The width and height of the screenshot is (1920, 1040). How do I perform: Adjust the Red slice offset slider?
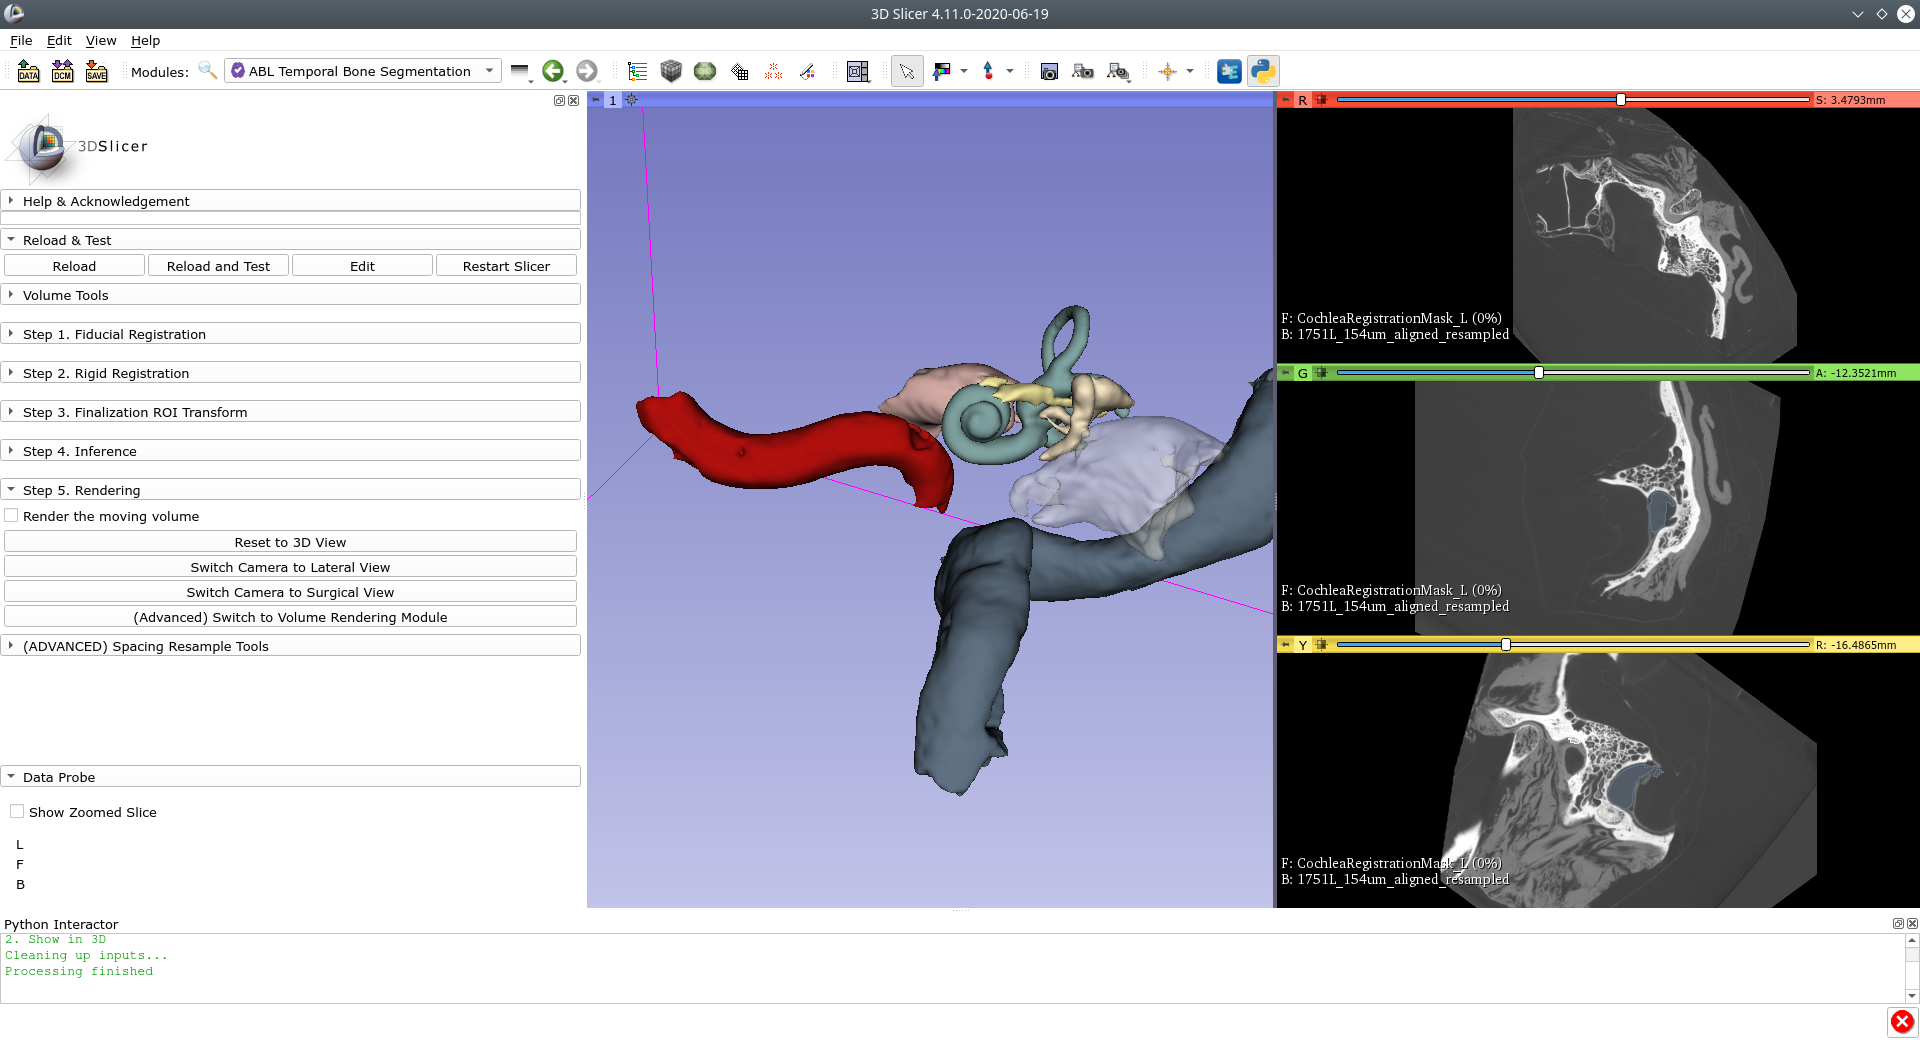1573,100
